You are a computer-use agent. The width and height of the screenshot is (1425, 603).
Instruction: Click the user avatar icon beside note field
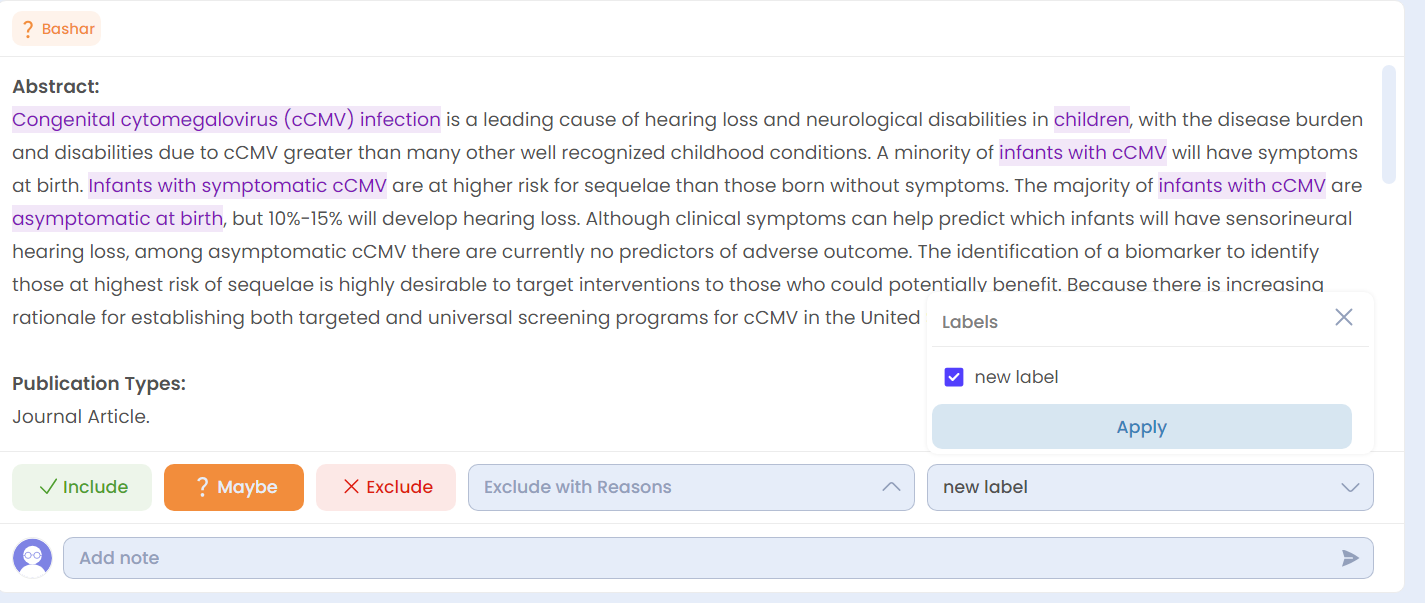click(33, 557)
